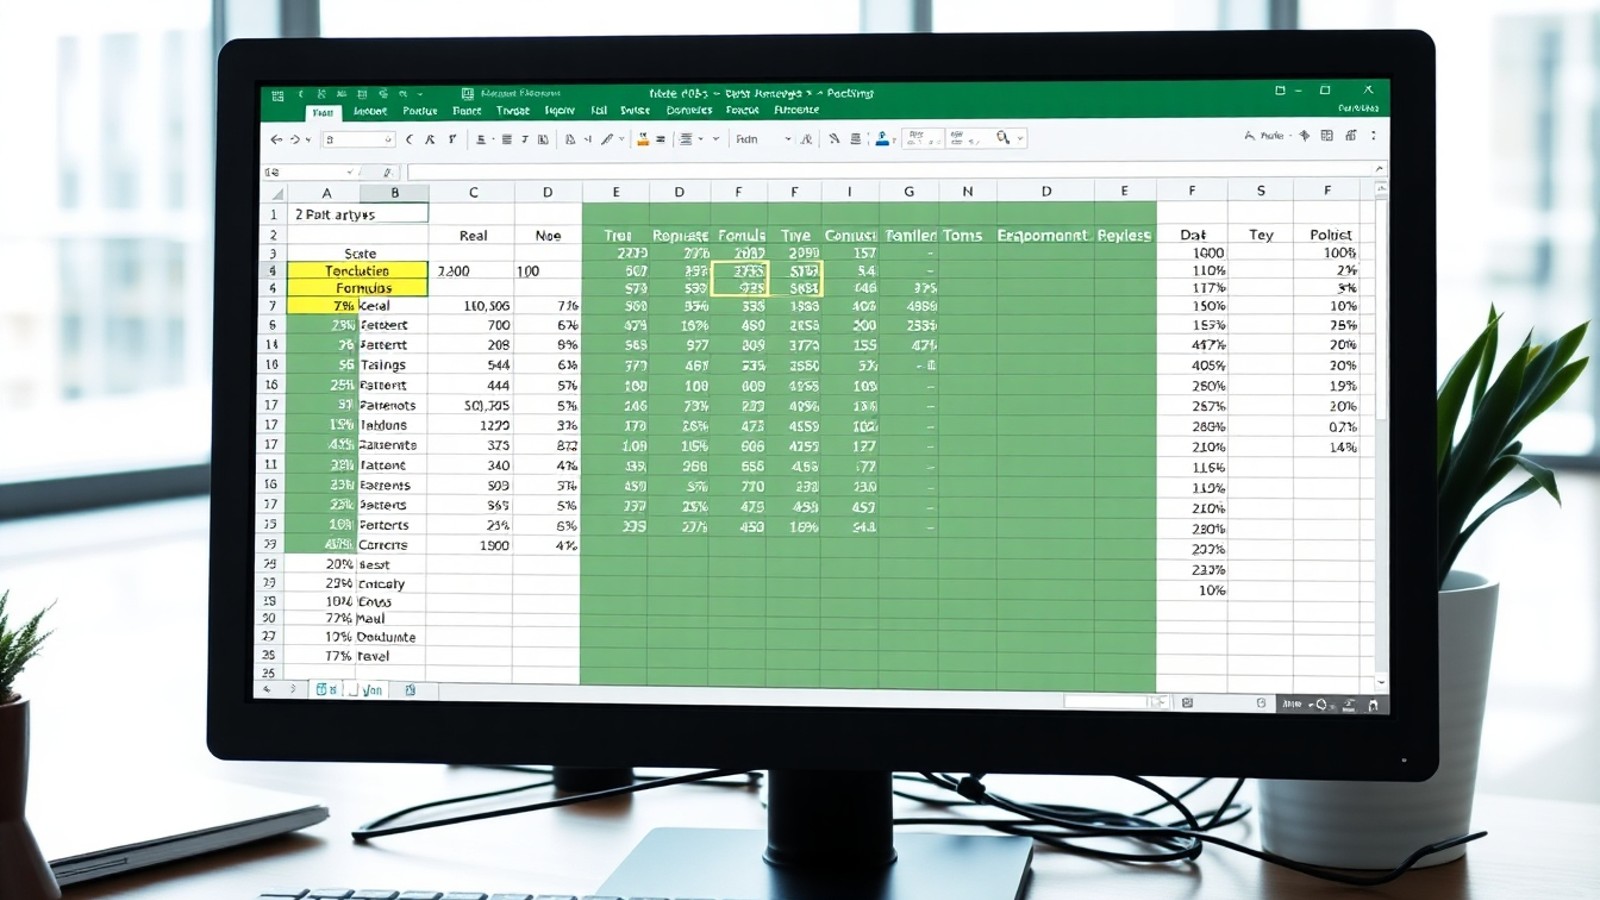Select the pencil draw tool icon
This screenshot has height=900, width=1600.
[607, 140]
